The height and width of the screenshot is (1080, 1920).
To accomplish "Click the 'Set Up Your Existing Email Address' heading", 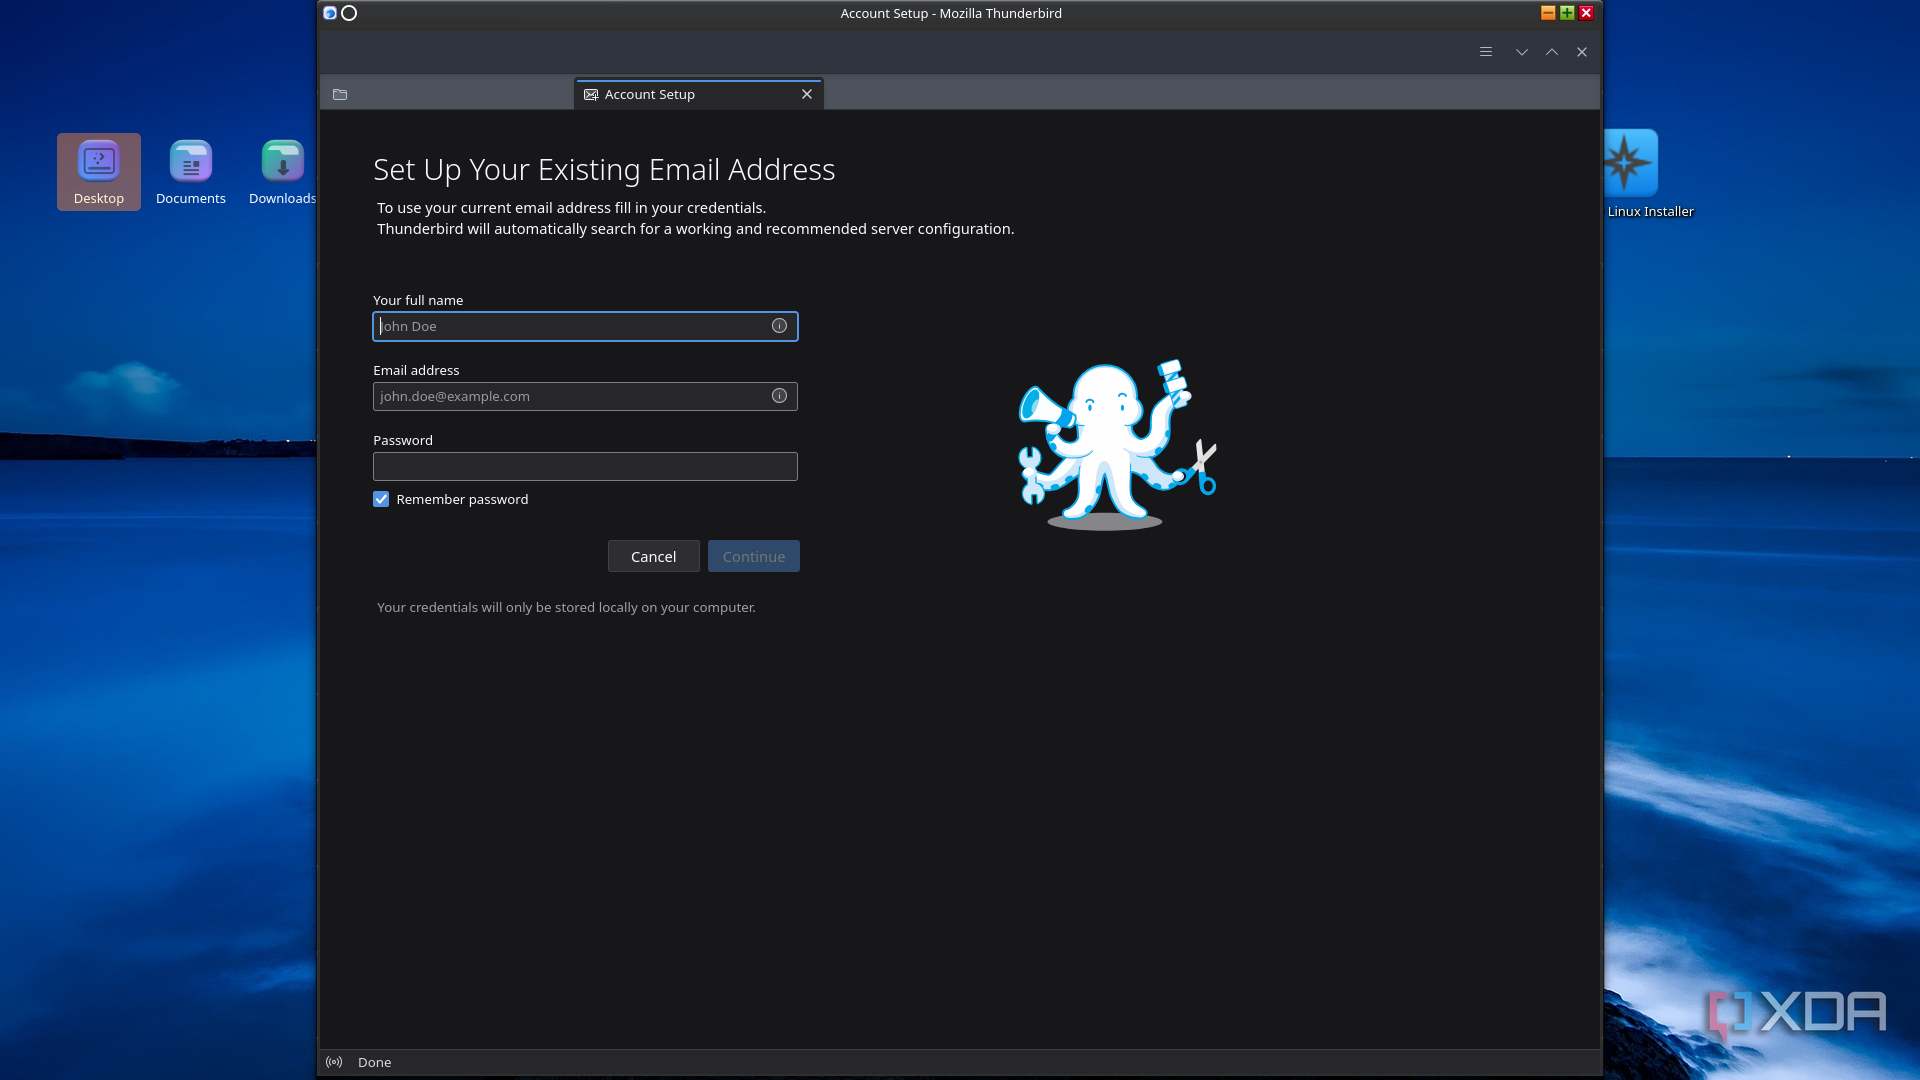I will point(604,170).
